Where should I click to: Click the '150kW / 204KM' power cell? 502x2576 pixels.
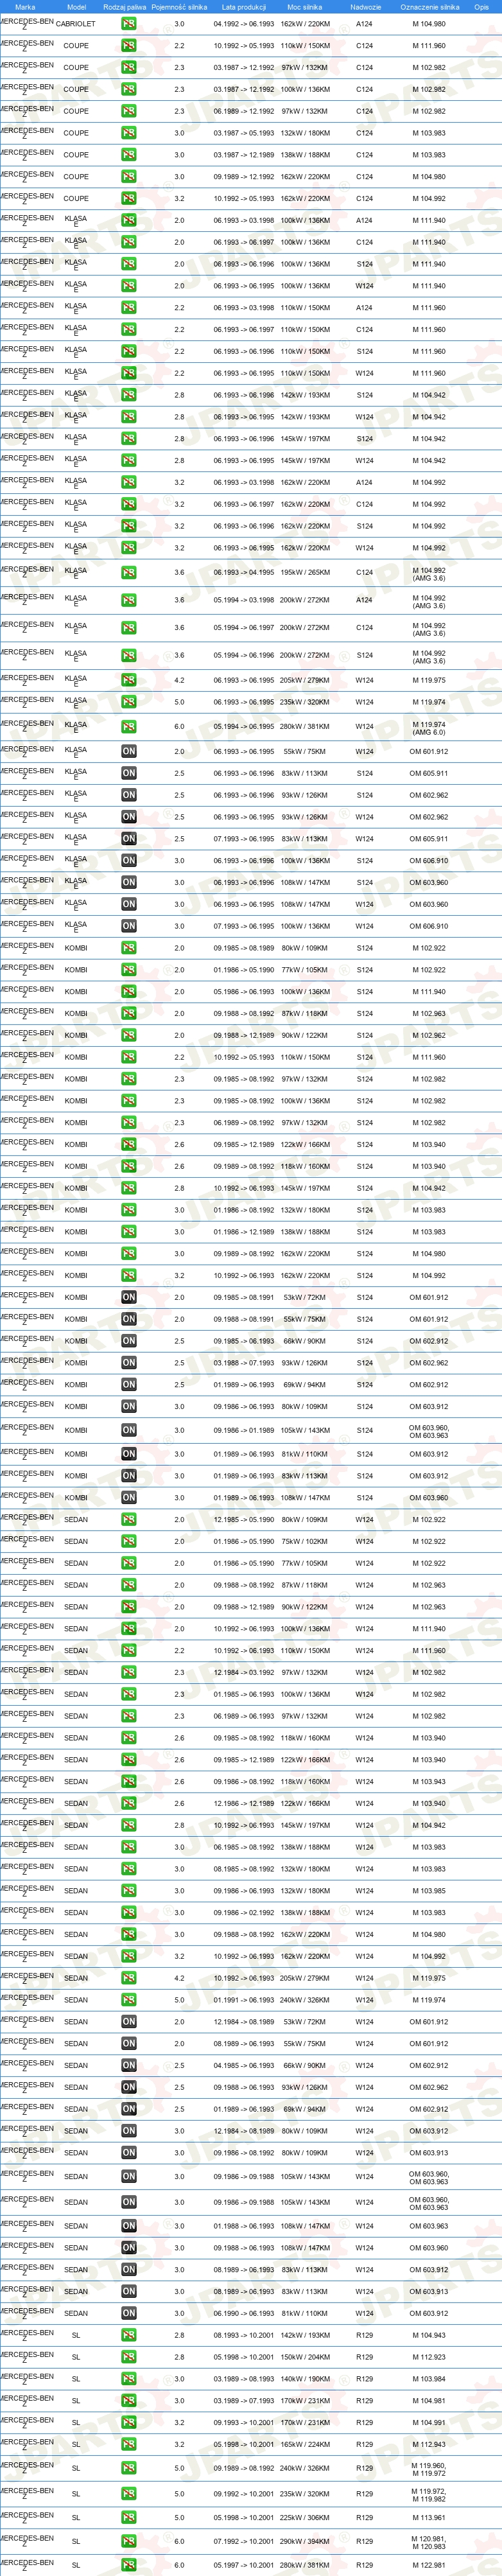pyautogui.click(x=305, y=2358)
